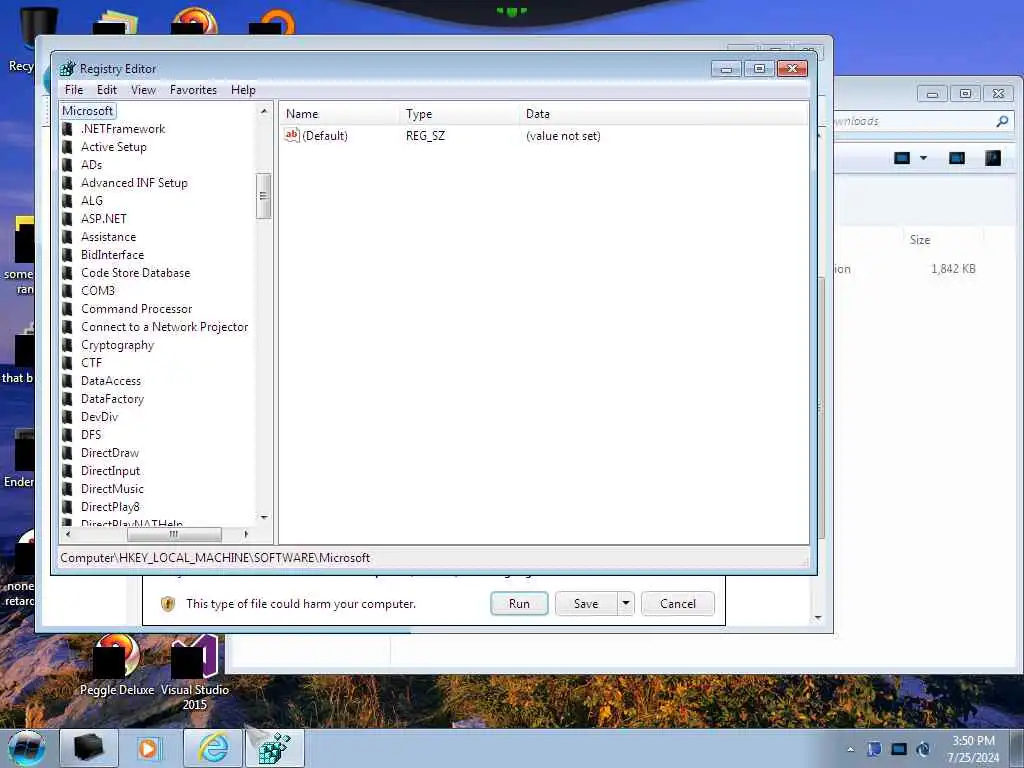Click Save in the download prompt
The height and width of the screenshot is (768, 1024).
[586, 604]
